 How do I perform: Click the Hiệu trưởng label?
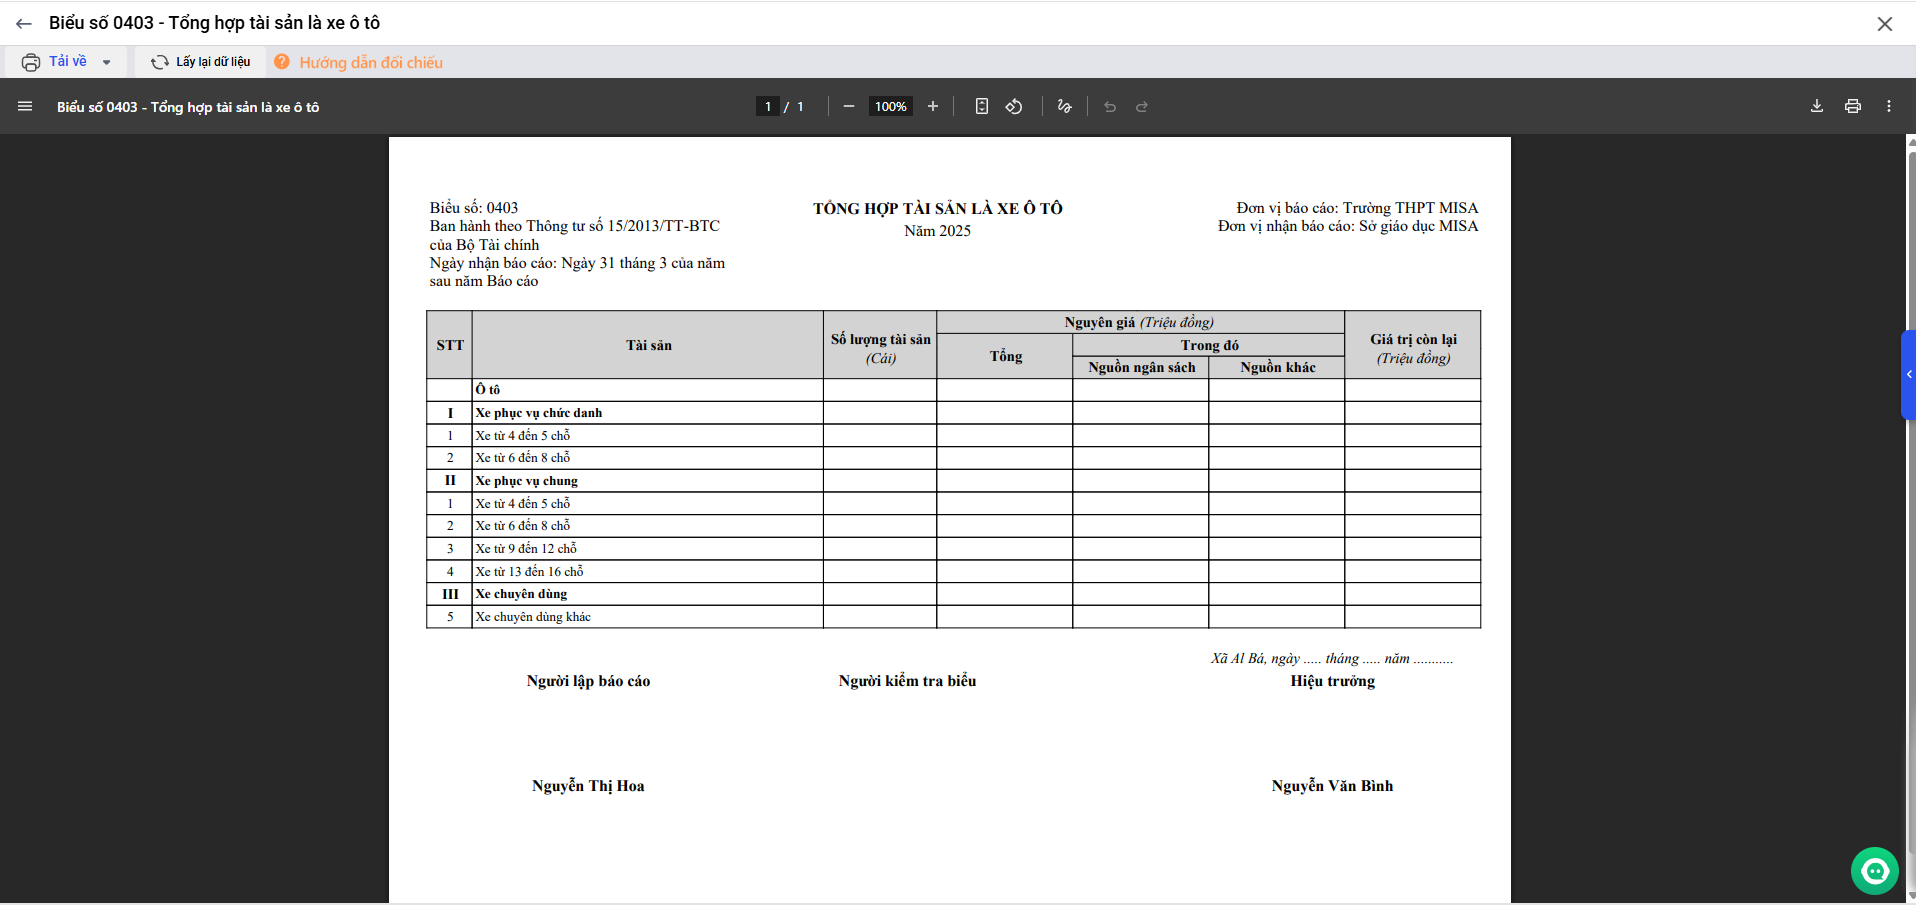[1332, 681]
